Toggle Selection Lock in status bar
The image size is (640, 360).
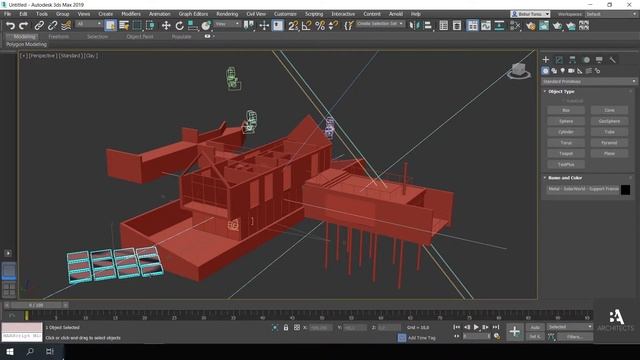pos(286,327)
